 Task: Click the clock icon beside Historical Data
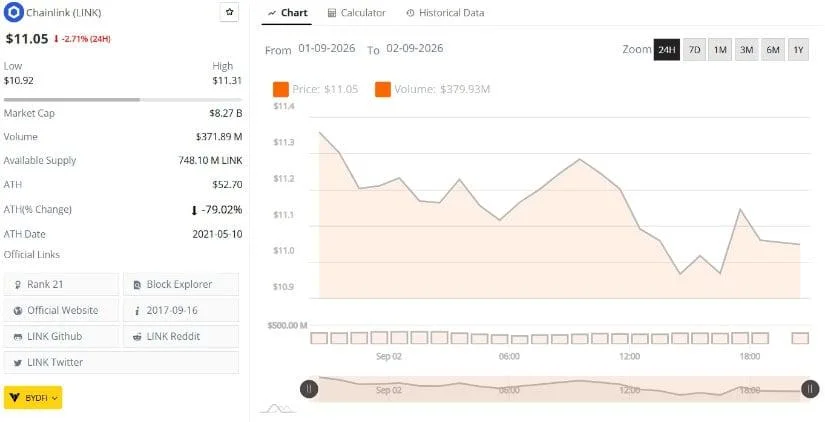coord(410,13)
